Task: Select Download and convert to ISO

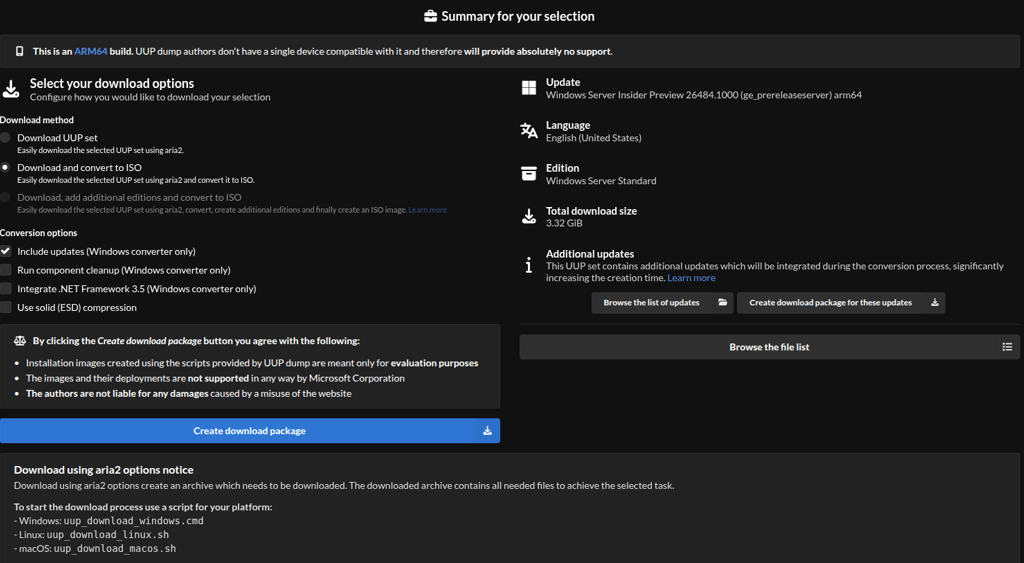Action: pyautogui.click(x=6, y=168)
